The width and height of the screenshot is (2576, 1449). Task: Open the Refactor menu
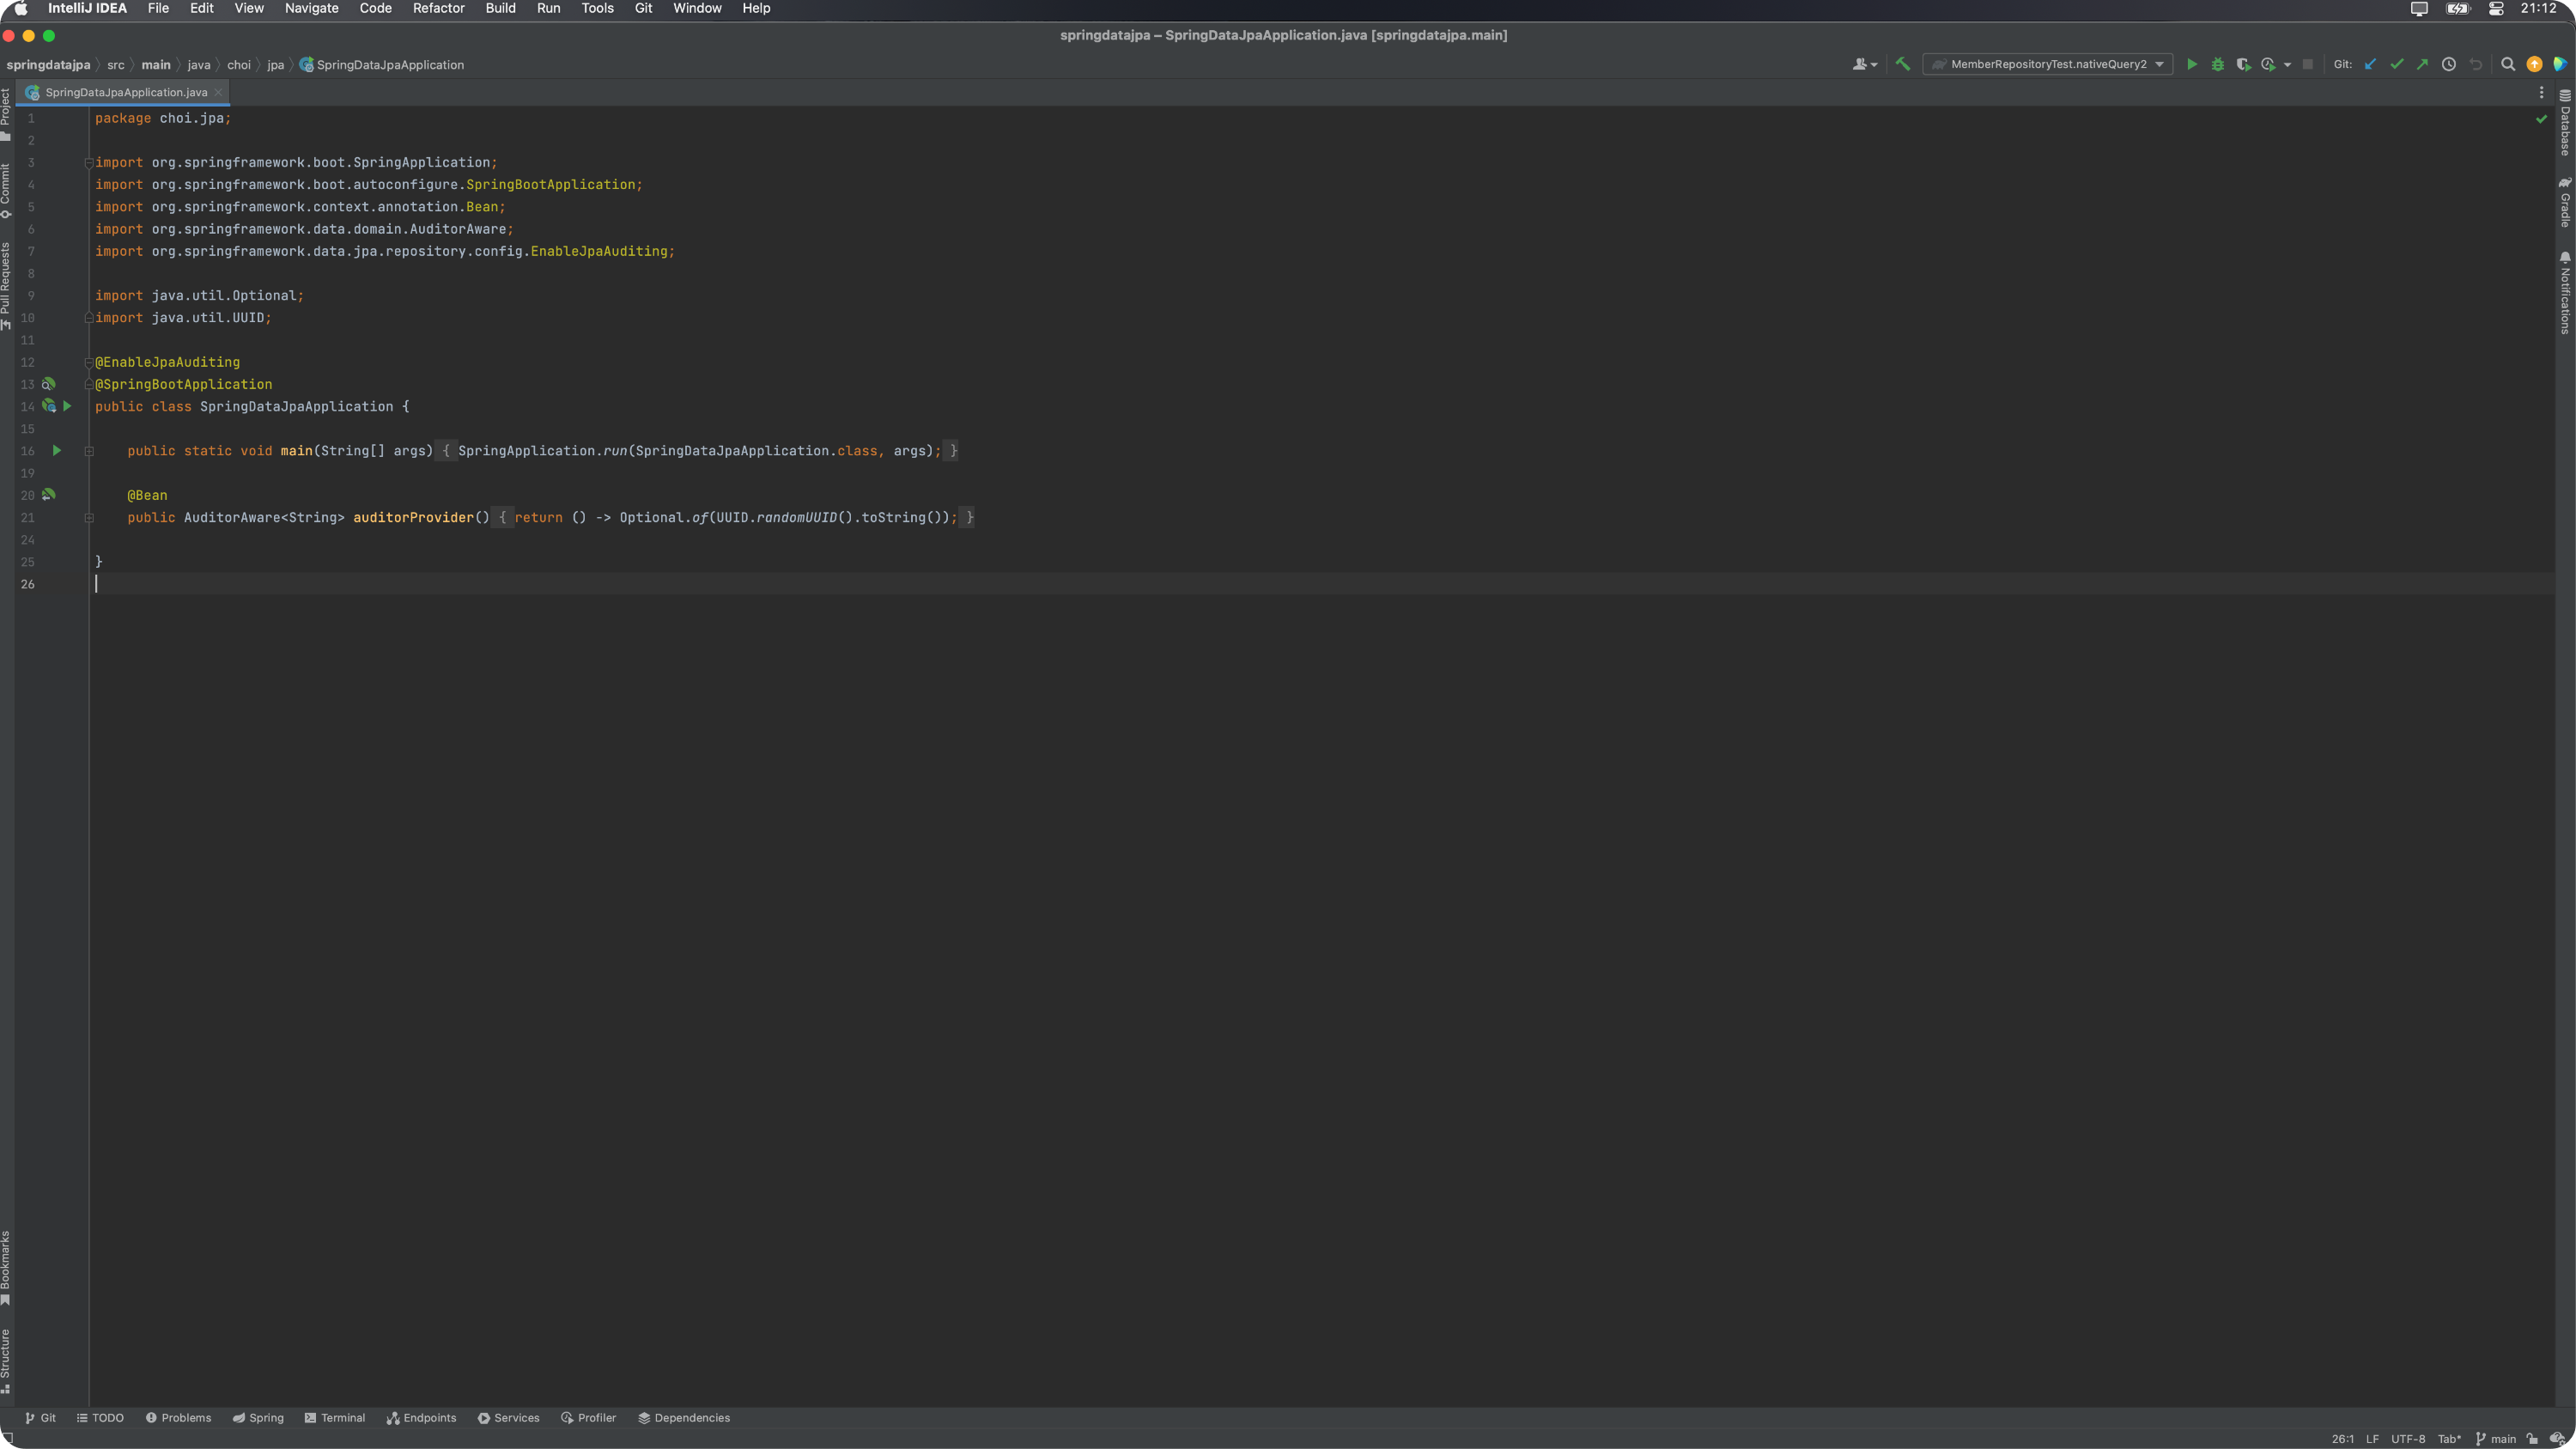pos(438,8)
